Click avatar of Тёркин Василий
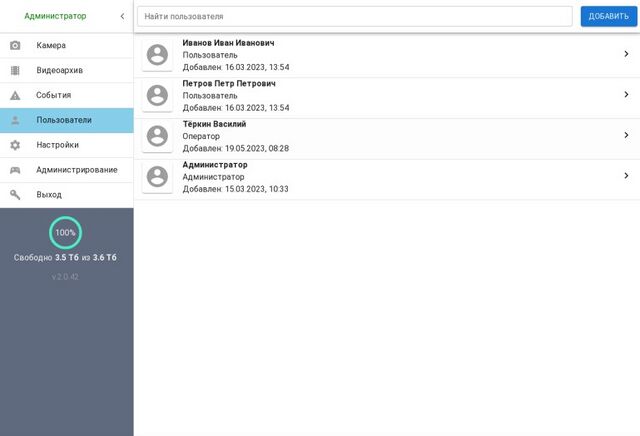640x436 pixels. pyautogui.click(x=157, y=136)
